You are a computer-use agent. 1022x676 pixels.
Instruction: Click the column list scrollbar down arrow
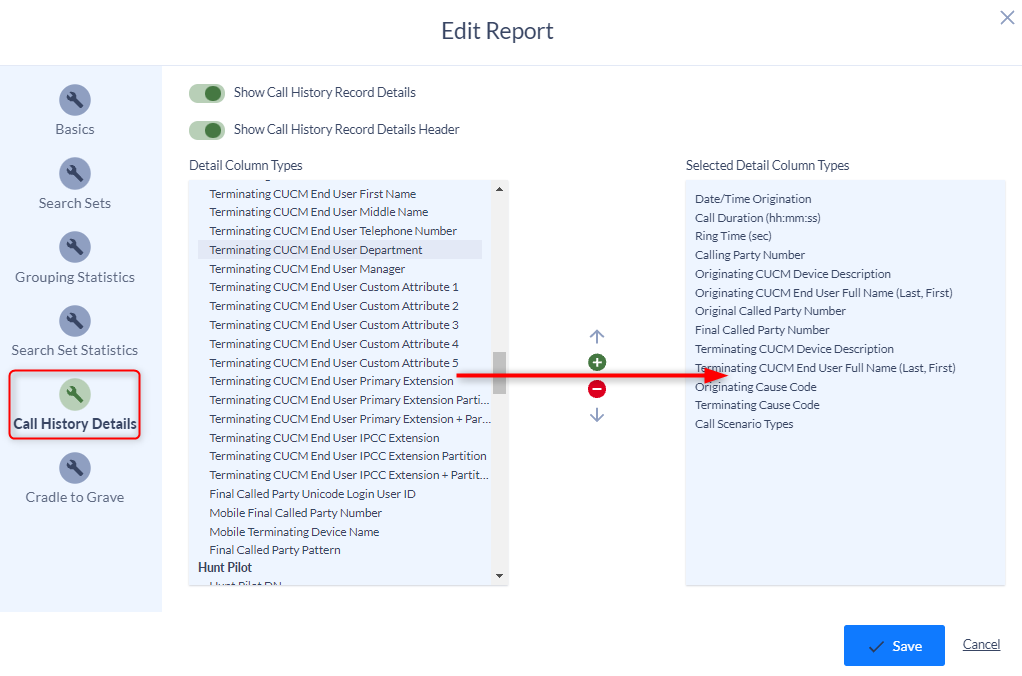point(499,576)
